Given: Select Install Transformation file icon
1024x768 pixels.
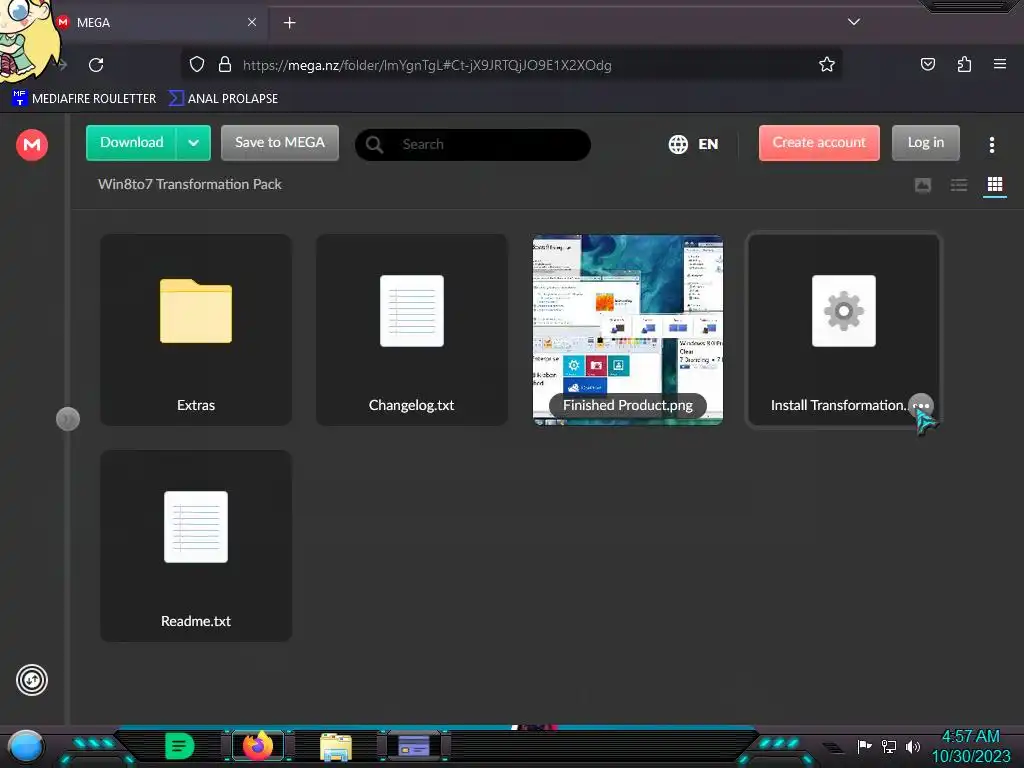Looking at the screenshot, I should pos(844,311).
